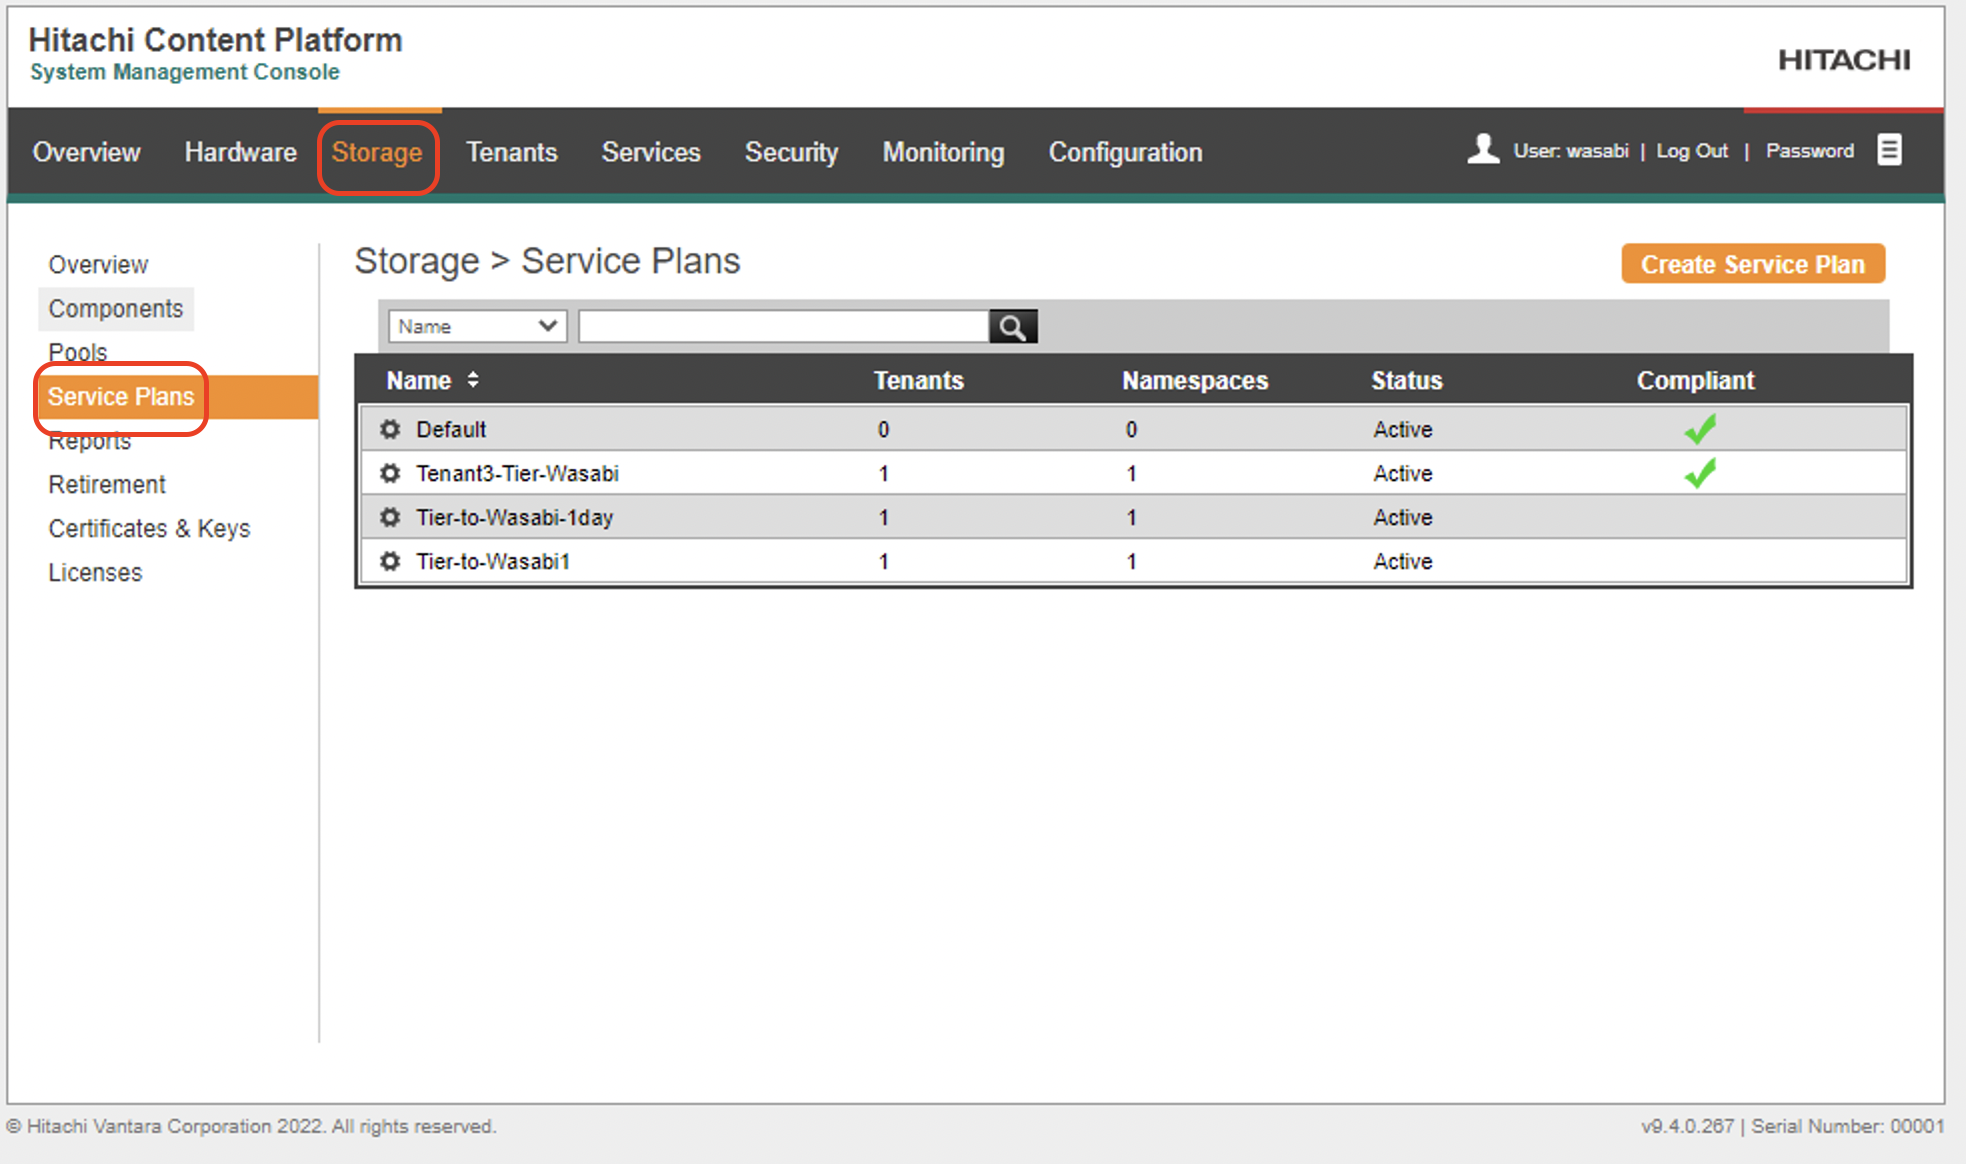
Task: Click gear icon beside Tier-to-Wasabi1
Action: [390, 561]
